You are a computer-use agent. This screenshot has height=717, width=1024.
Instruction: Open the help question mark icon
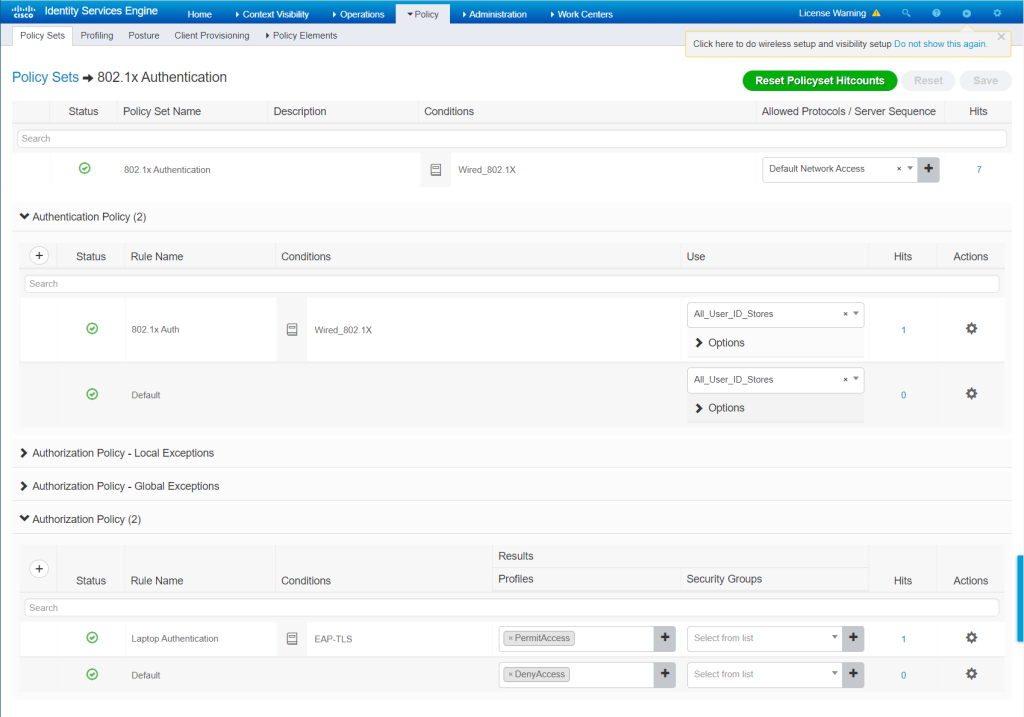936,13
